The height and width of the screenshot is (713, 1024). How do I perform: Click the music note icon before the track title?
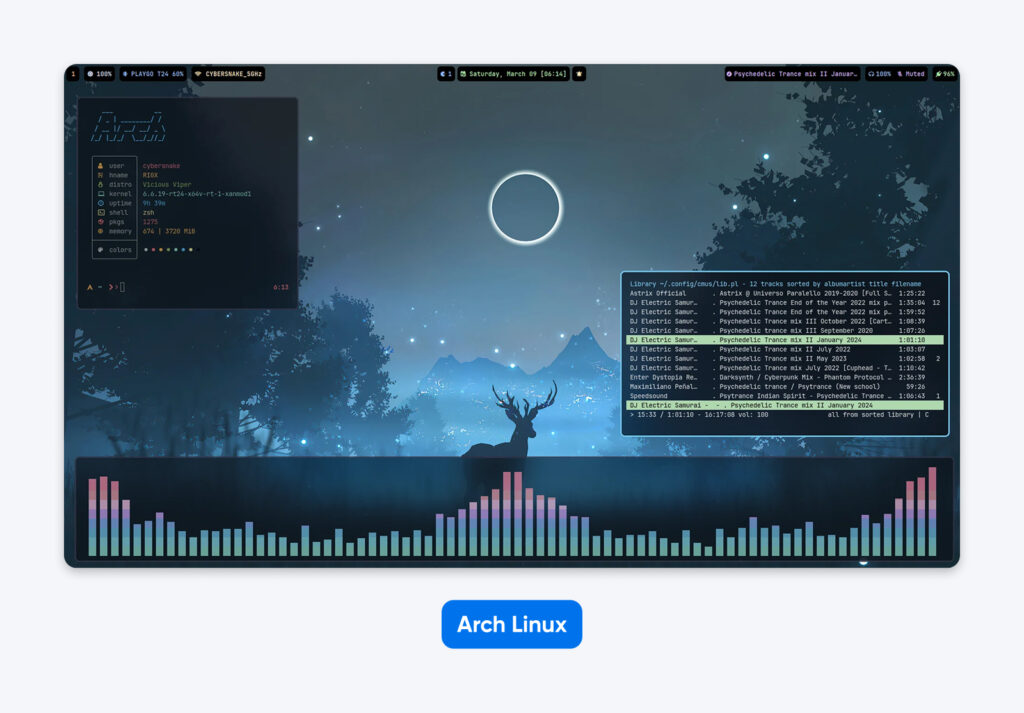(x=730, y=74)
